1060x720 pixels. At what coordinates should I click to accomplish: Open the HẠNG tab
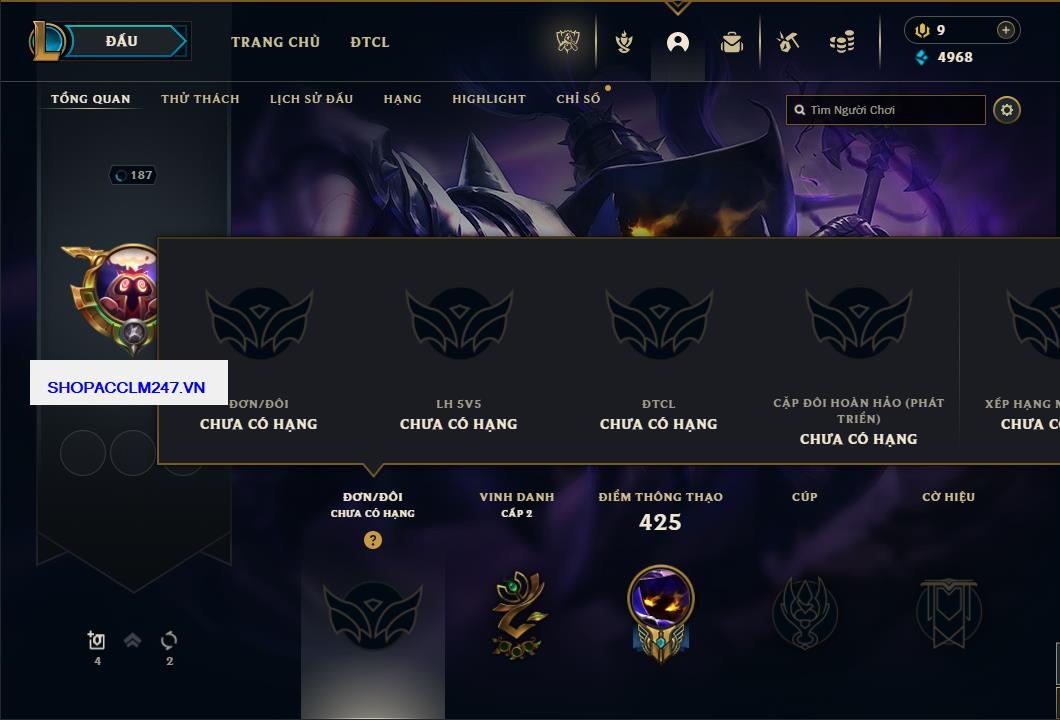click(402, 99)
